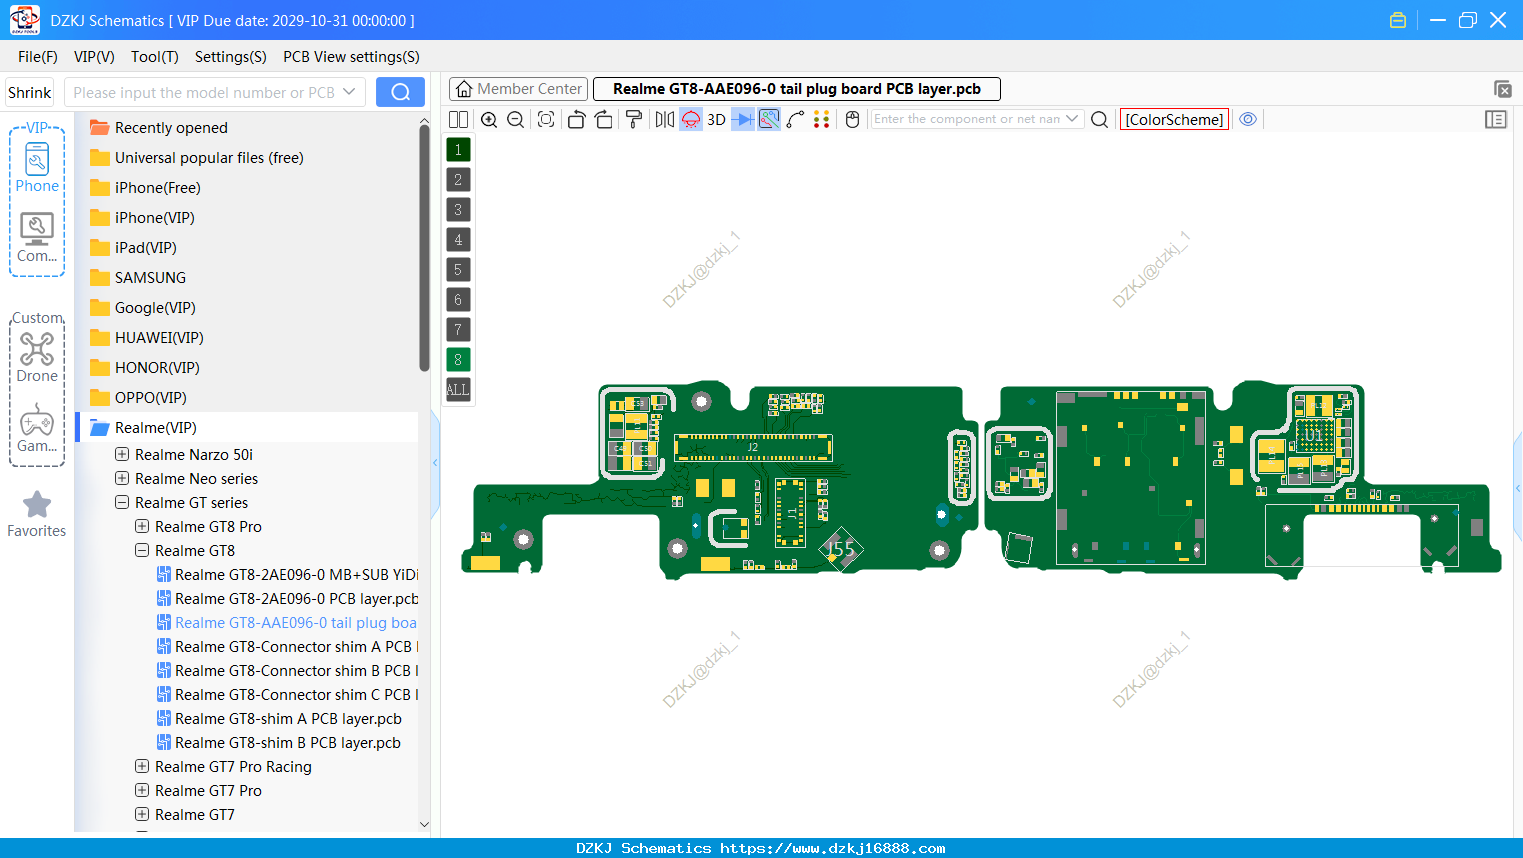This screenshot has height=858, width=1523.
Task: Show ALL layers button
Action: click(458, 390)
